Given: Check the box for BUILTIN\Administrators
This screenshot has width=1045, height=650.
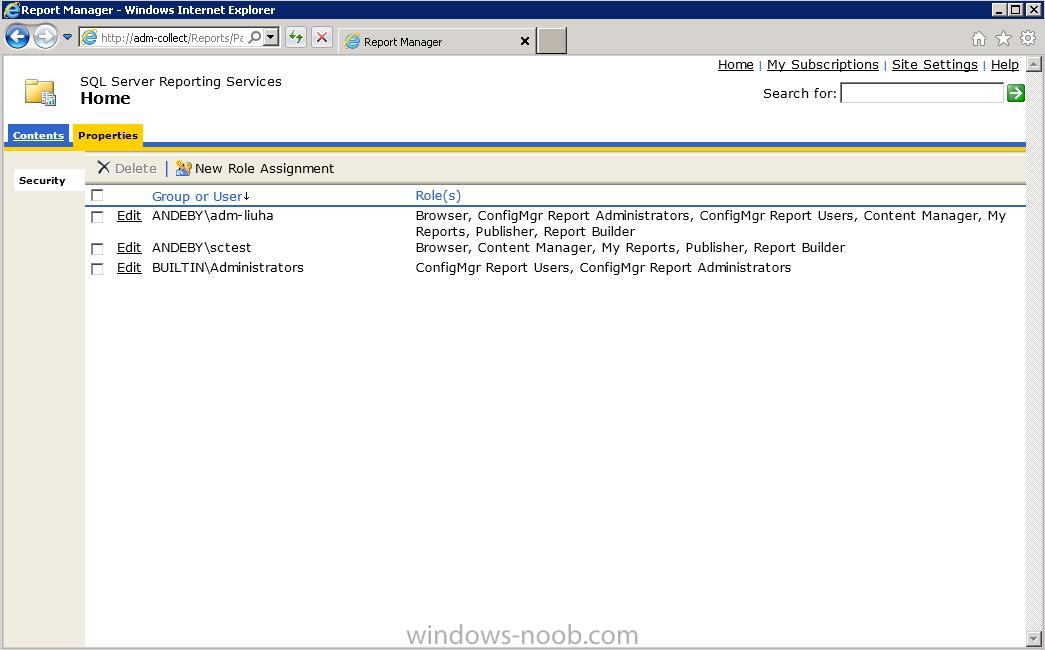Looking at the screenshot, I should click(97, 269).
